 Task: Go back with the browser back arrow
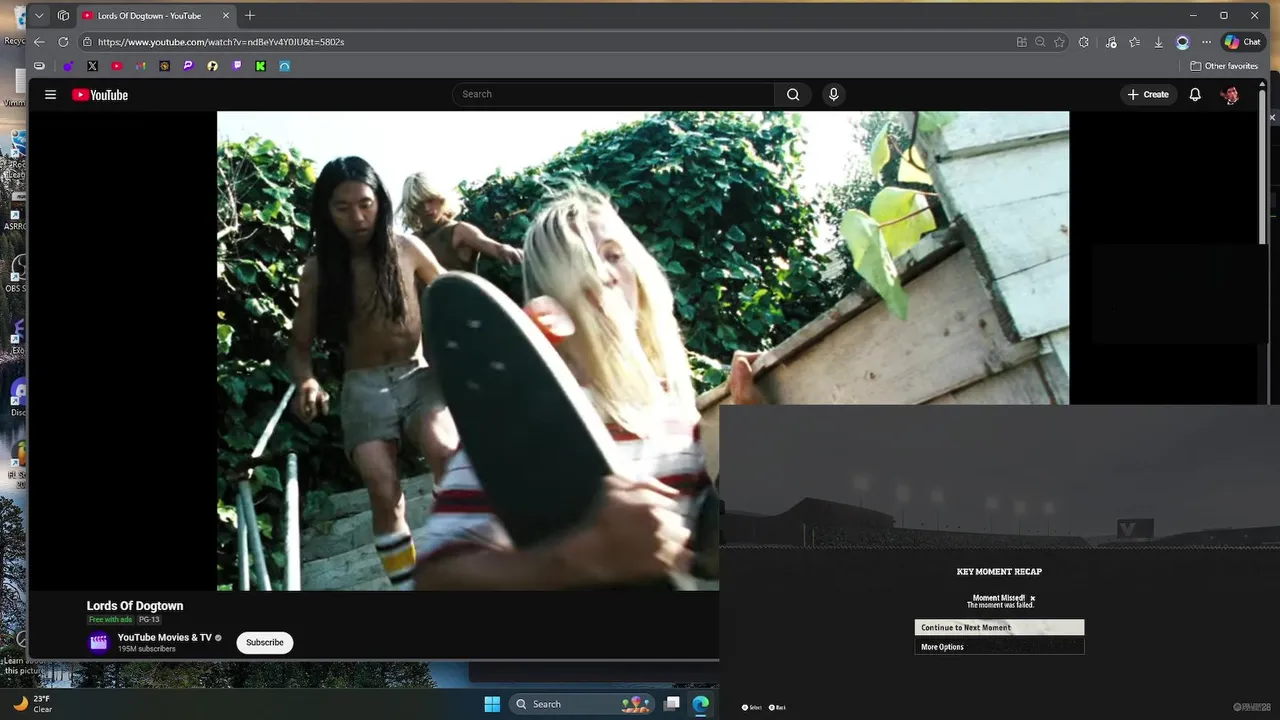pos(39,42)
